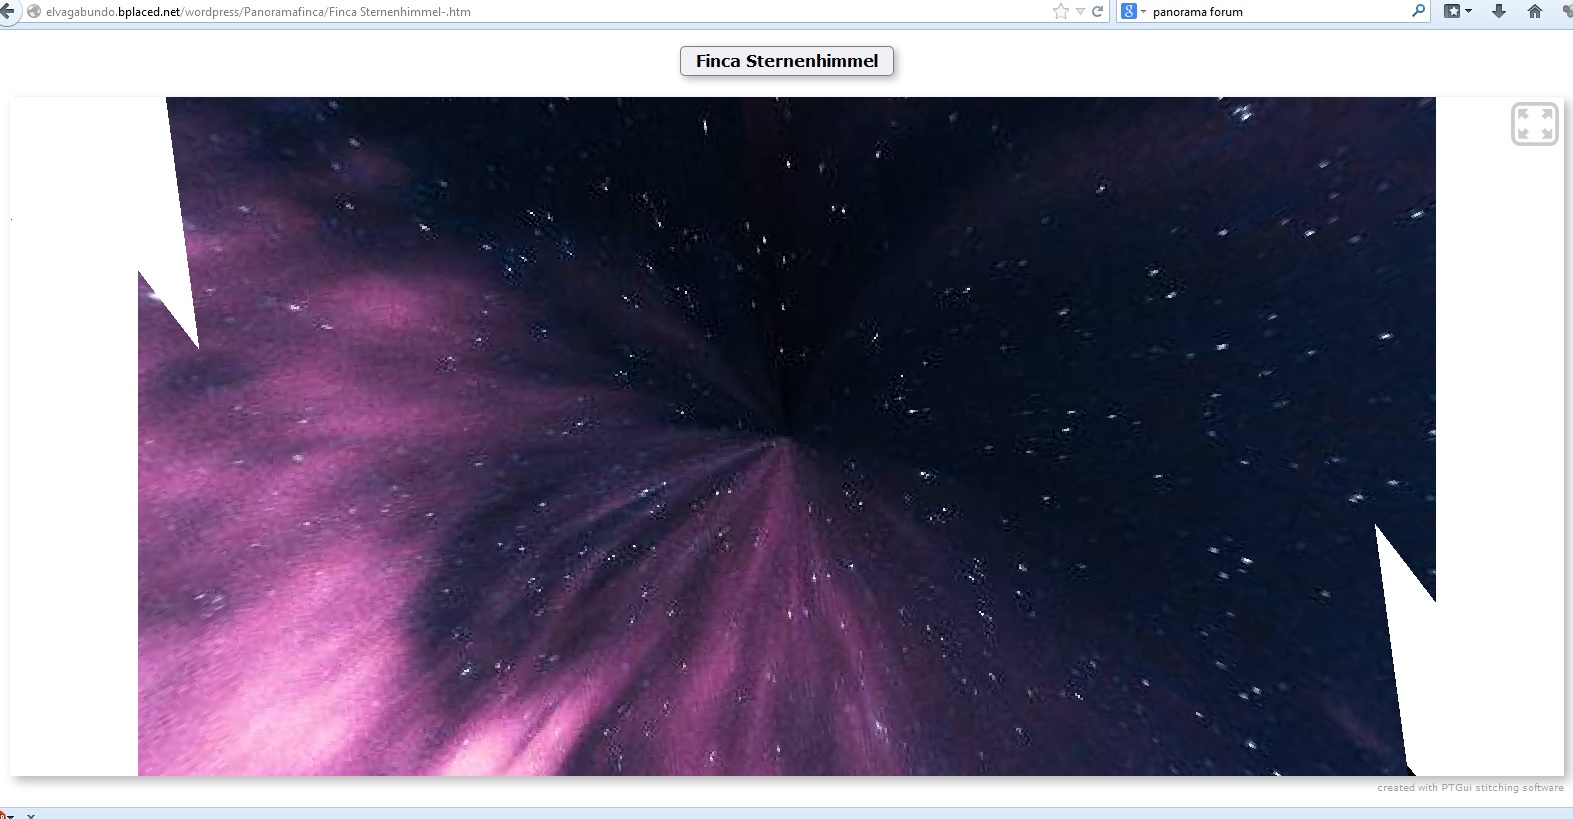Click the magnifying glass search icon

pos(1418,11)
